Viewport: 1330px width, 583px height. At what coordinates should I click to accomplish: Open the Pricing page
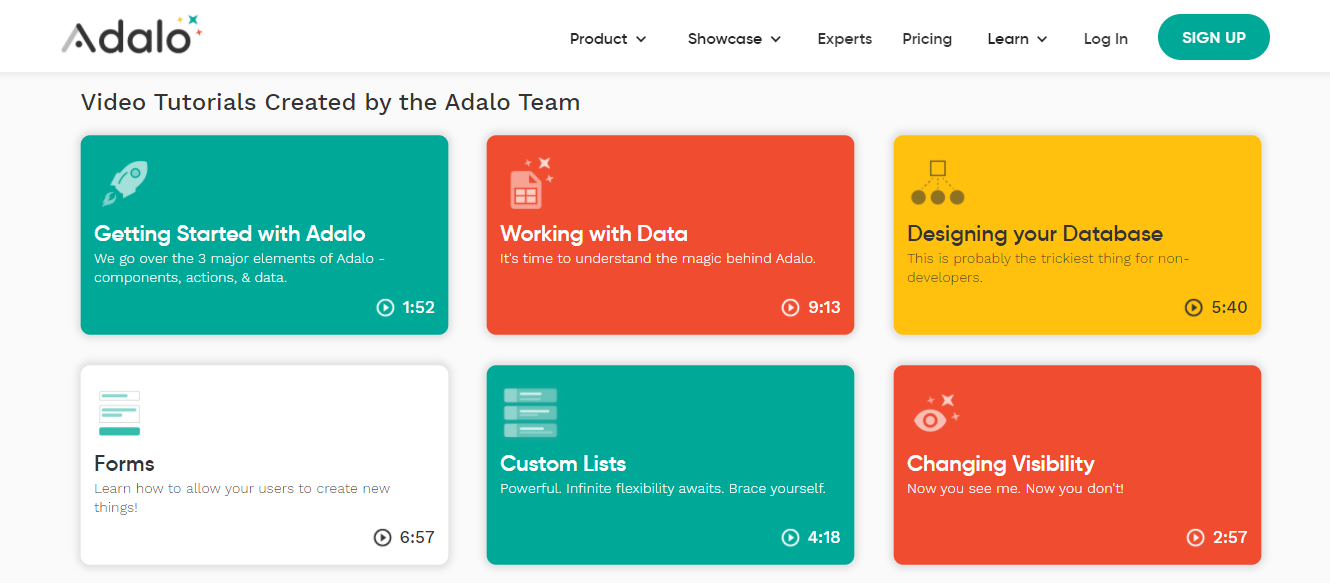tap(927, 39)
